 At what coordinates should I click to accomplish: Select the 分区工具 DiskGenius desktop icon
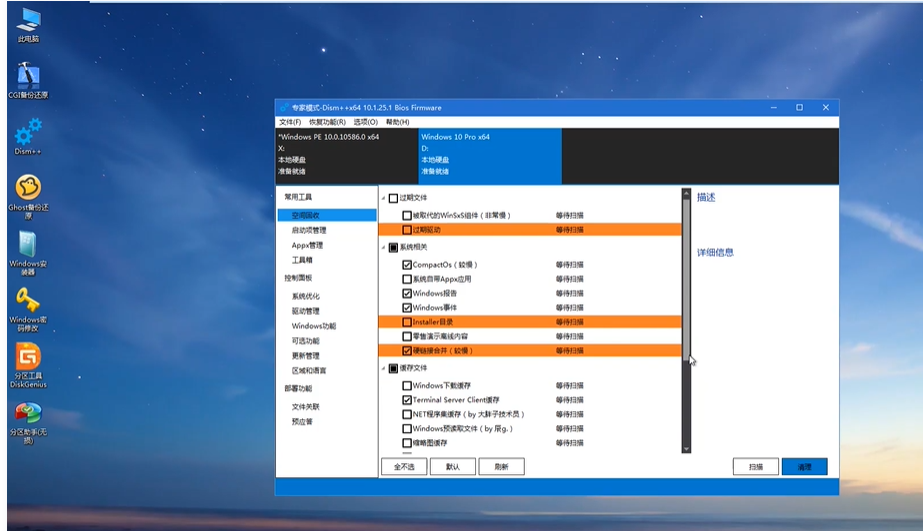tap(28, 366)
